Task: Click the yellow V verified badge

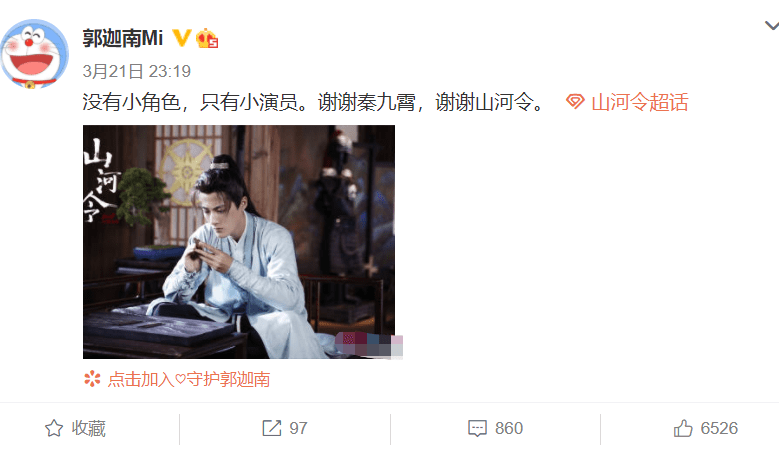Action: pyautogui.click(x=181, y=38)
